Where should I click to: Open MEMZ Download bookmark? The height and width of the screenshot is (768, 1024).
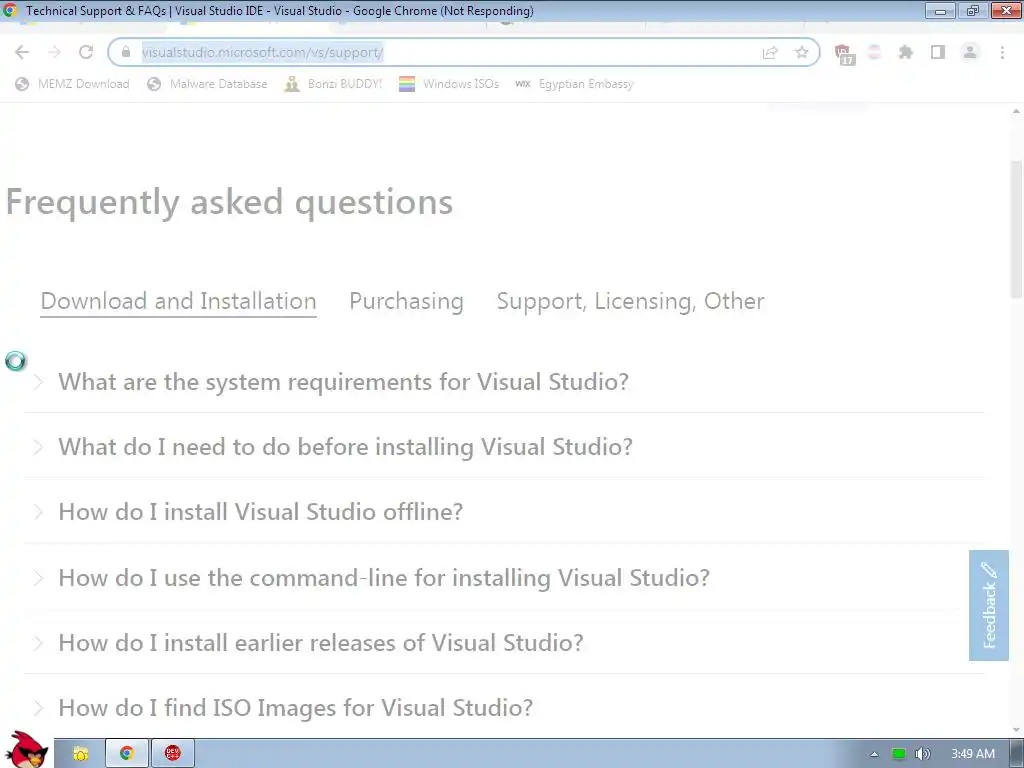pyautogui.click(x=72, y=84)
